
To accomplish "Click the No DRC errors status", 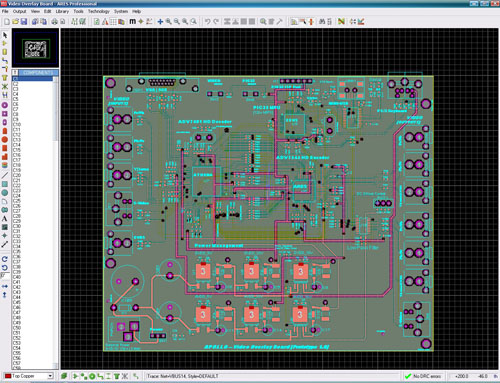I will [423, 376].
